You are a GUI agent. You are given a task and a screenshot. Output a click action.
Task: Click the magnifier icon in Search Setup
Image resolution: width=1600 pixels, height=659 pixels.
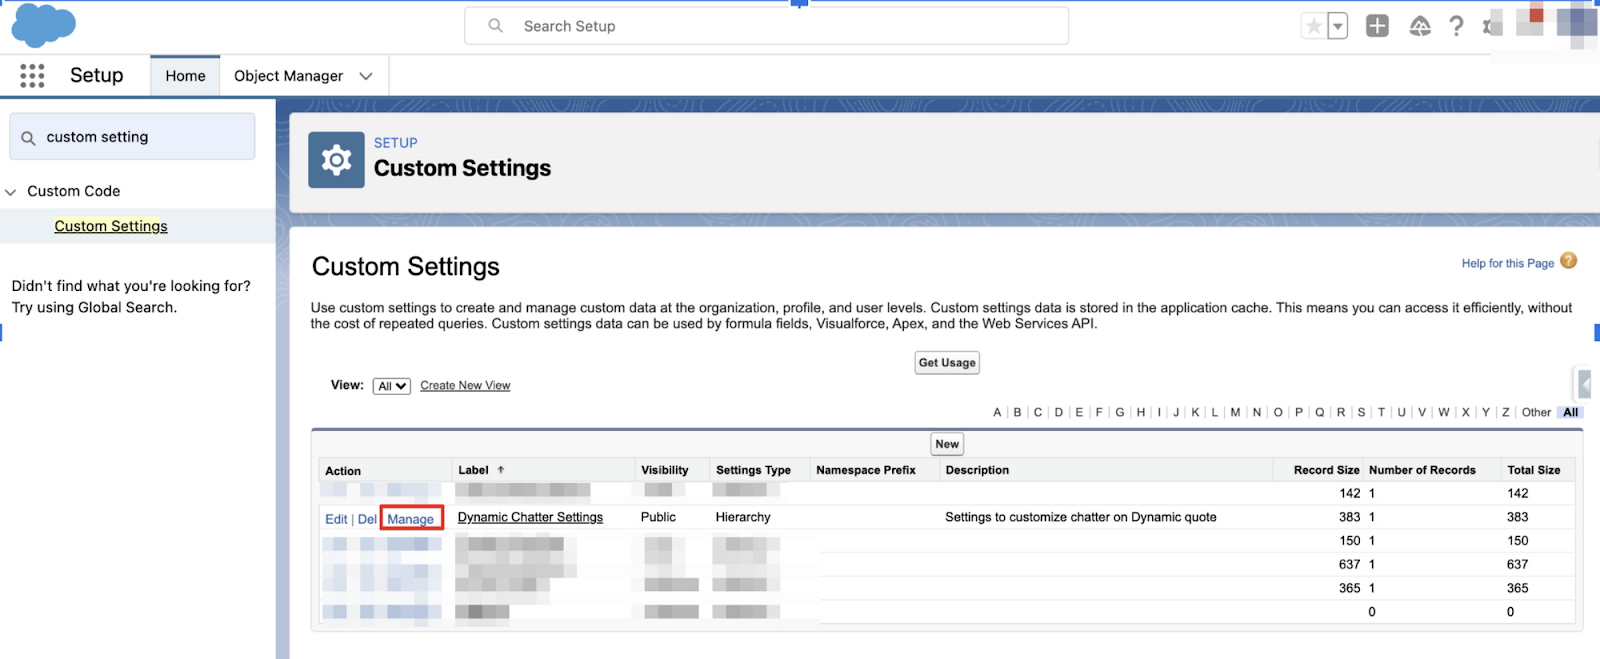click(x=495, y=26)
